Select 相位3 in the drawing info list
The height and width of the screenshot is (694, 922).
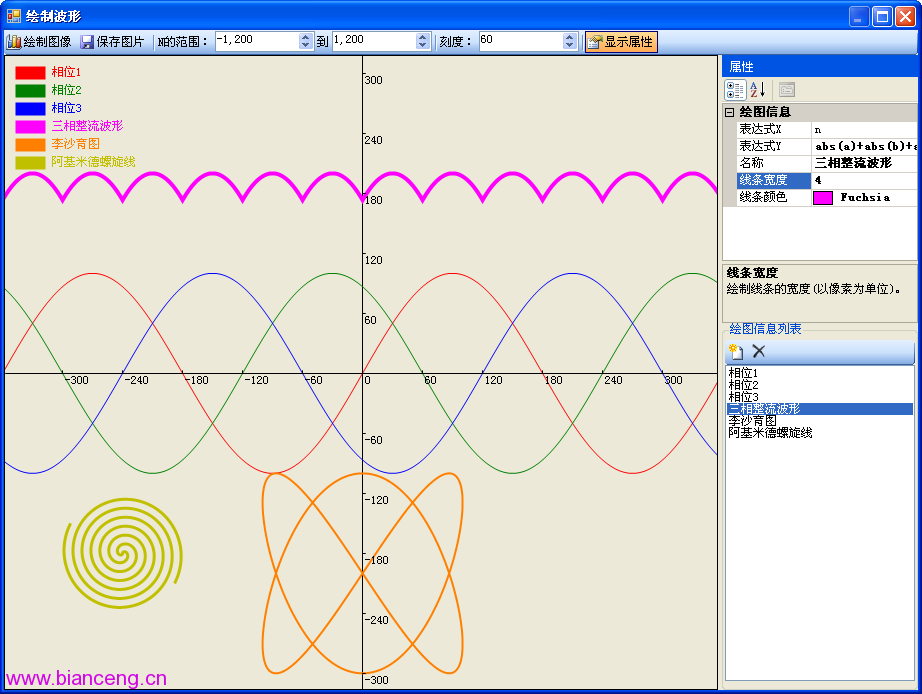pos(820,397)
